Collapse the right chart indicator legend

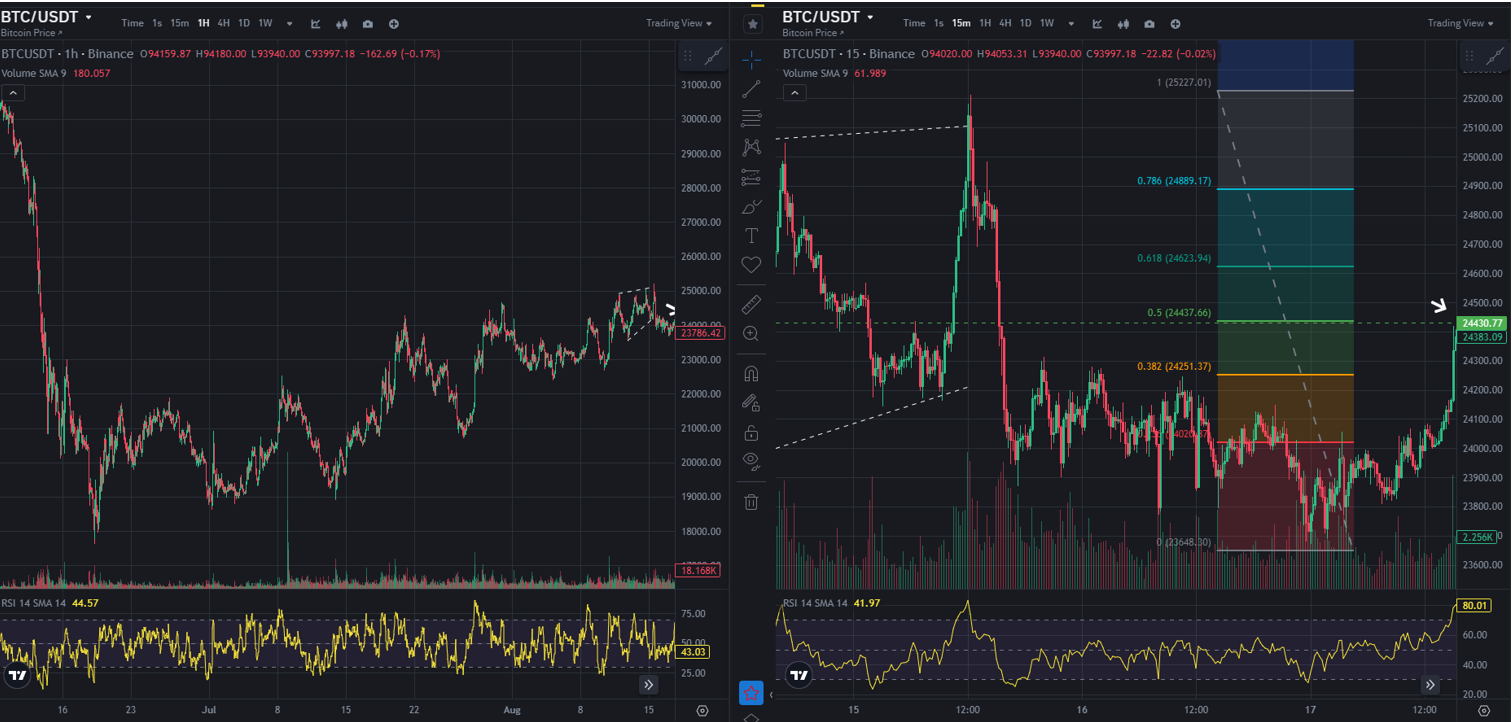[794, 93]
